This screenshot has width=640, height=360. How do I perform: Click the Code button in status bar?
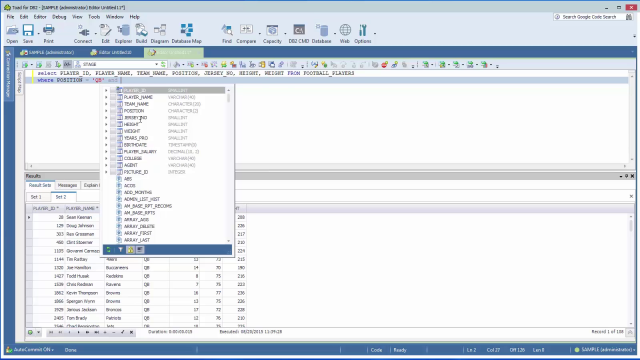[376, 350]
